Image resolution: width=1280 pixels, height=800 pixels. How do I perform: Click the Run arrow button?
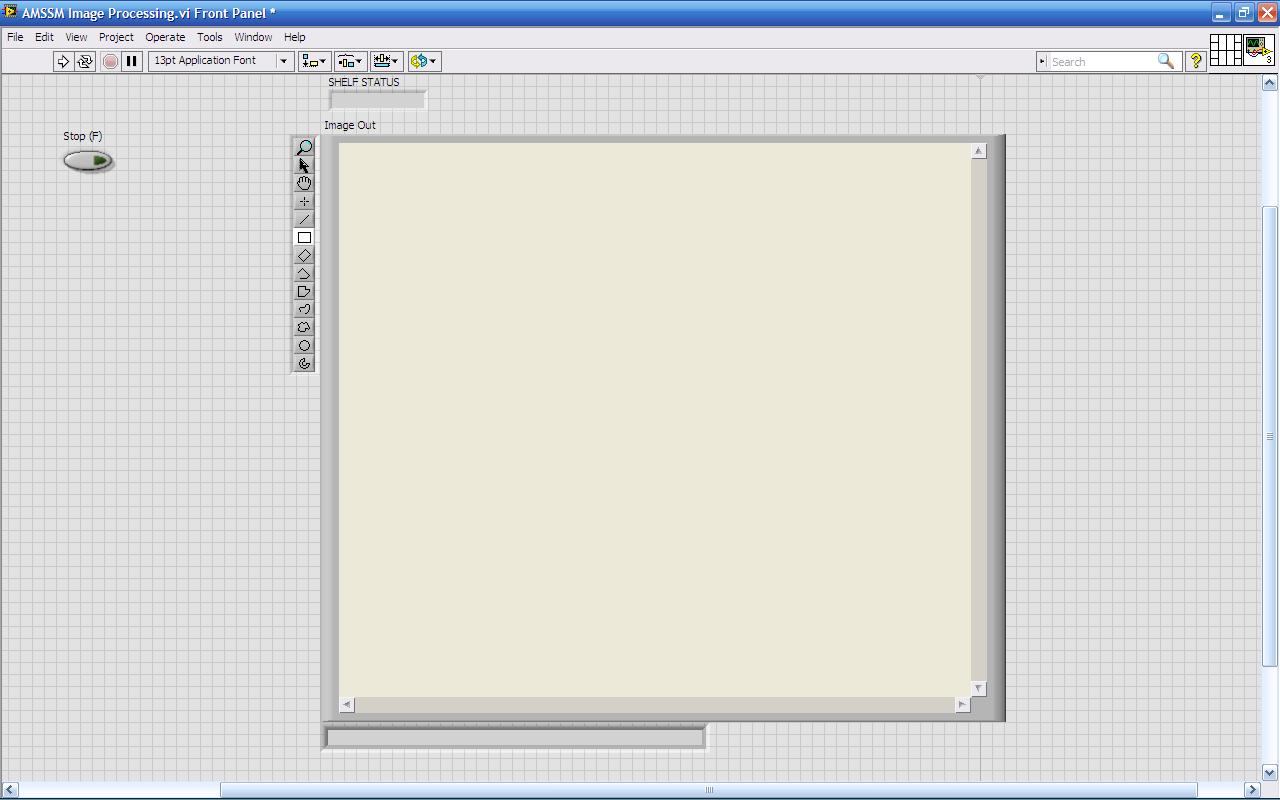63,61
